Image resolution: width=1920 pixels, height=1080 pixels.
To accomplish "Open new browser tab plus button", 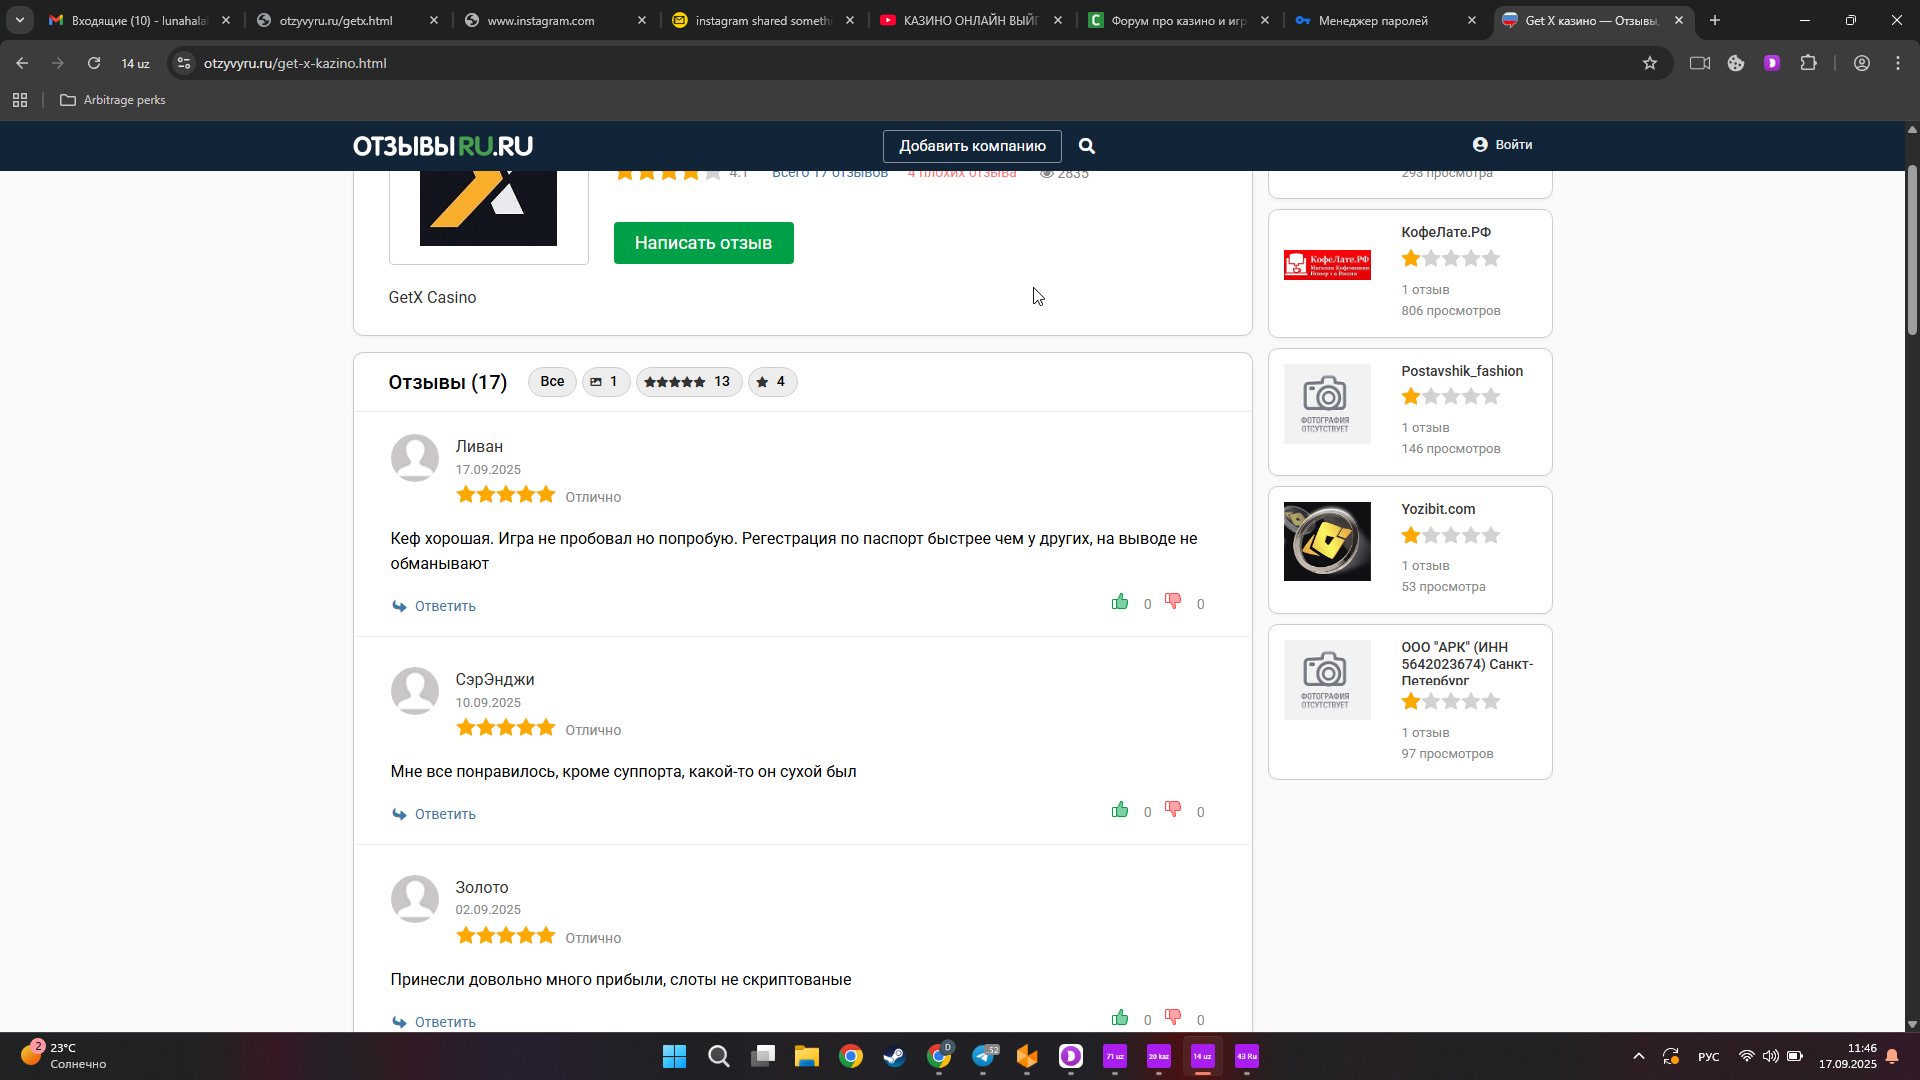I will click(x=1715, y=20).
